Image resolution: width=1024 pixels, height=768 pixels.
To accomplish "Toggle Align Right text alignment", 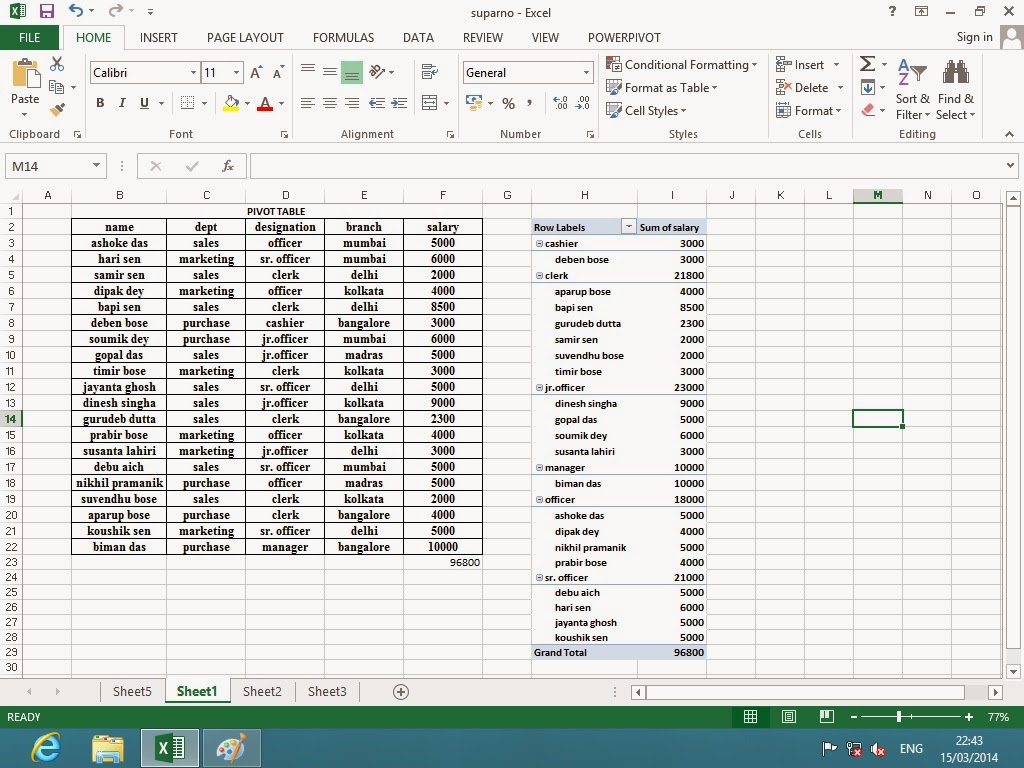I will coord(352,103).
